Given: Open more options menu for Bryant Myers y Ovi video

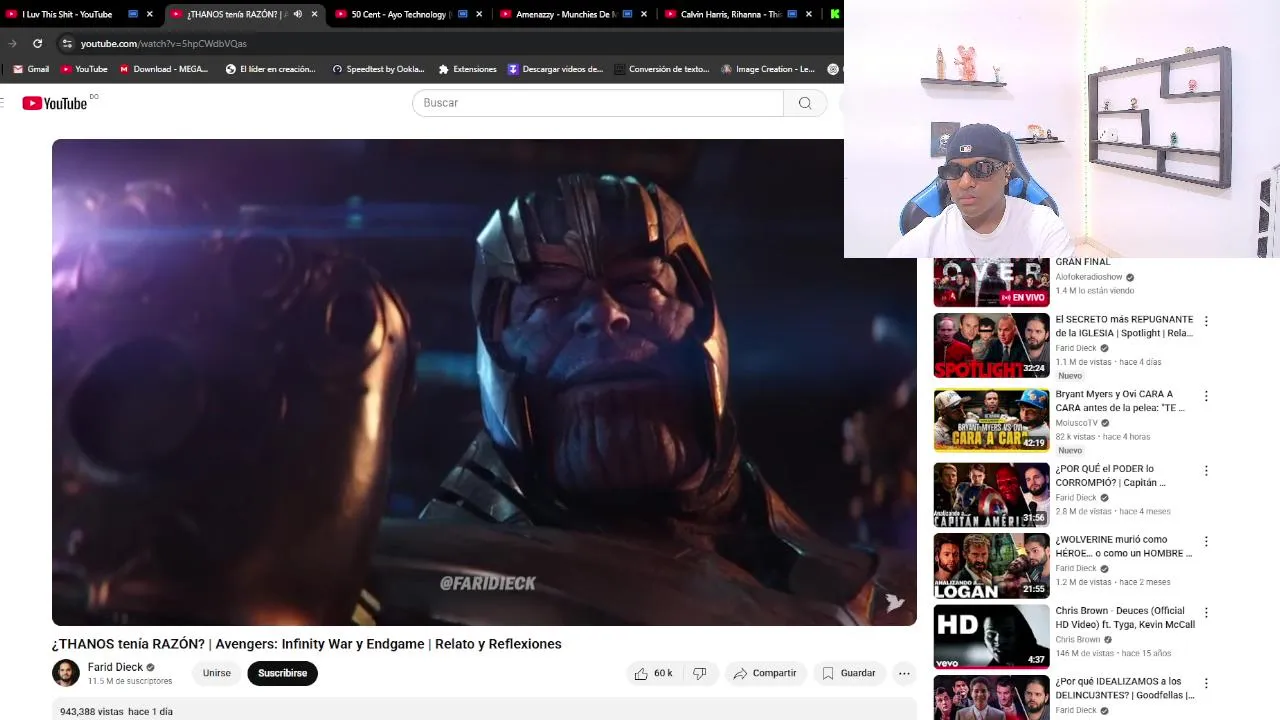Looking at the screenshot, I should click(1206, 396).
